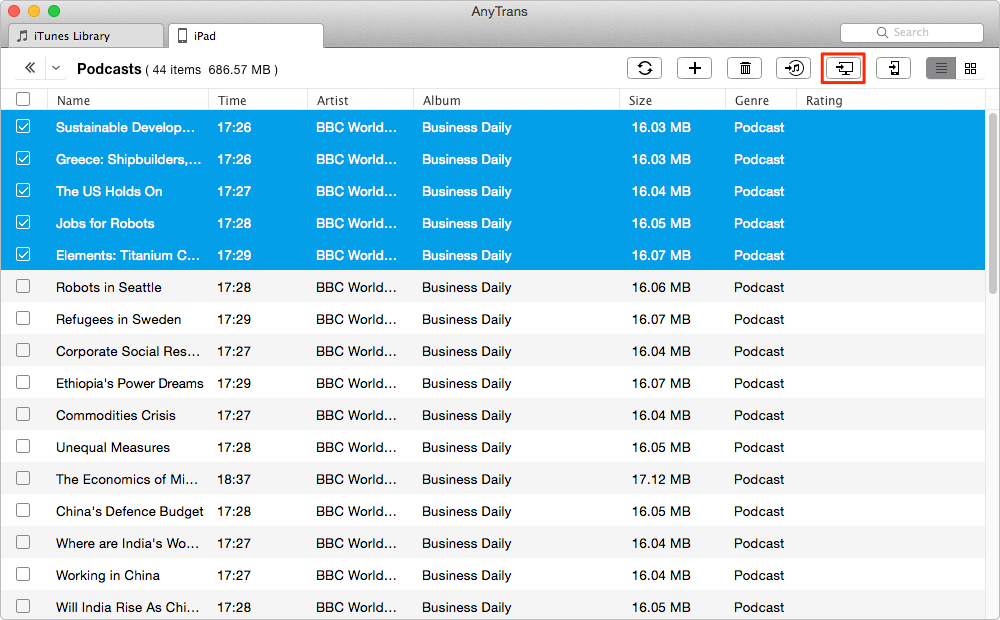
Task: Select 'Will India Rise As Chi...' row name
Action: [127, 607]
